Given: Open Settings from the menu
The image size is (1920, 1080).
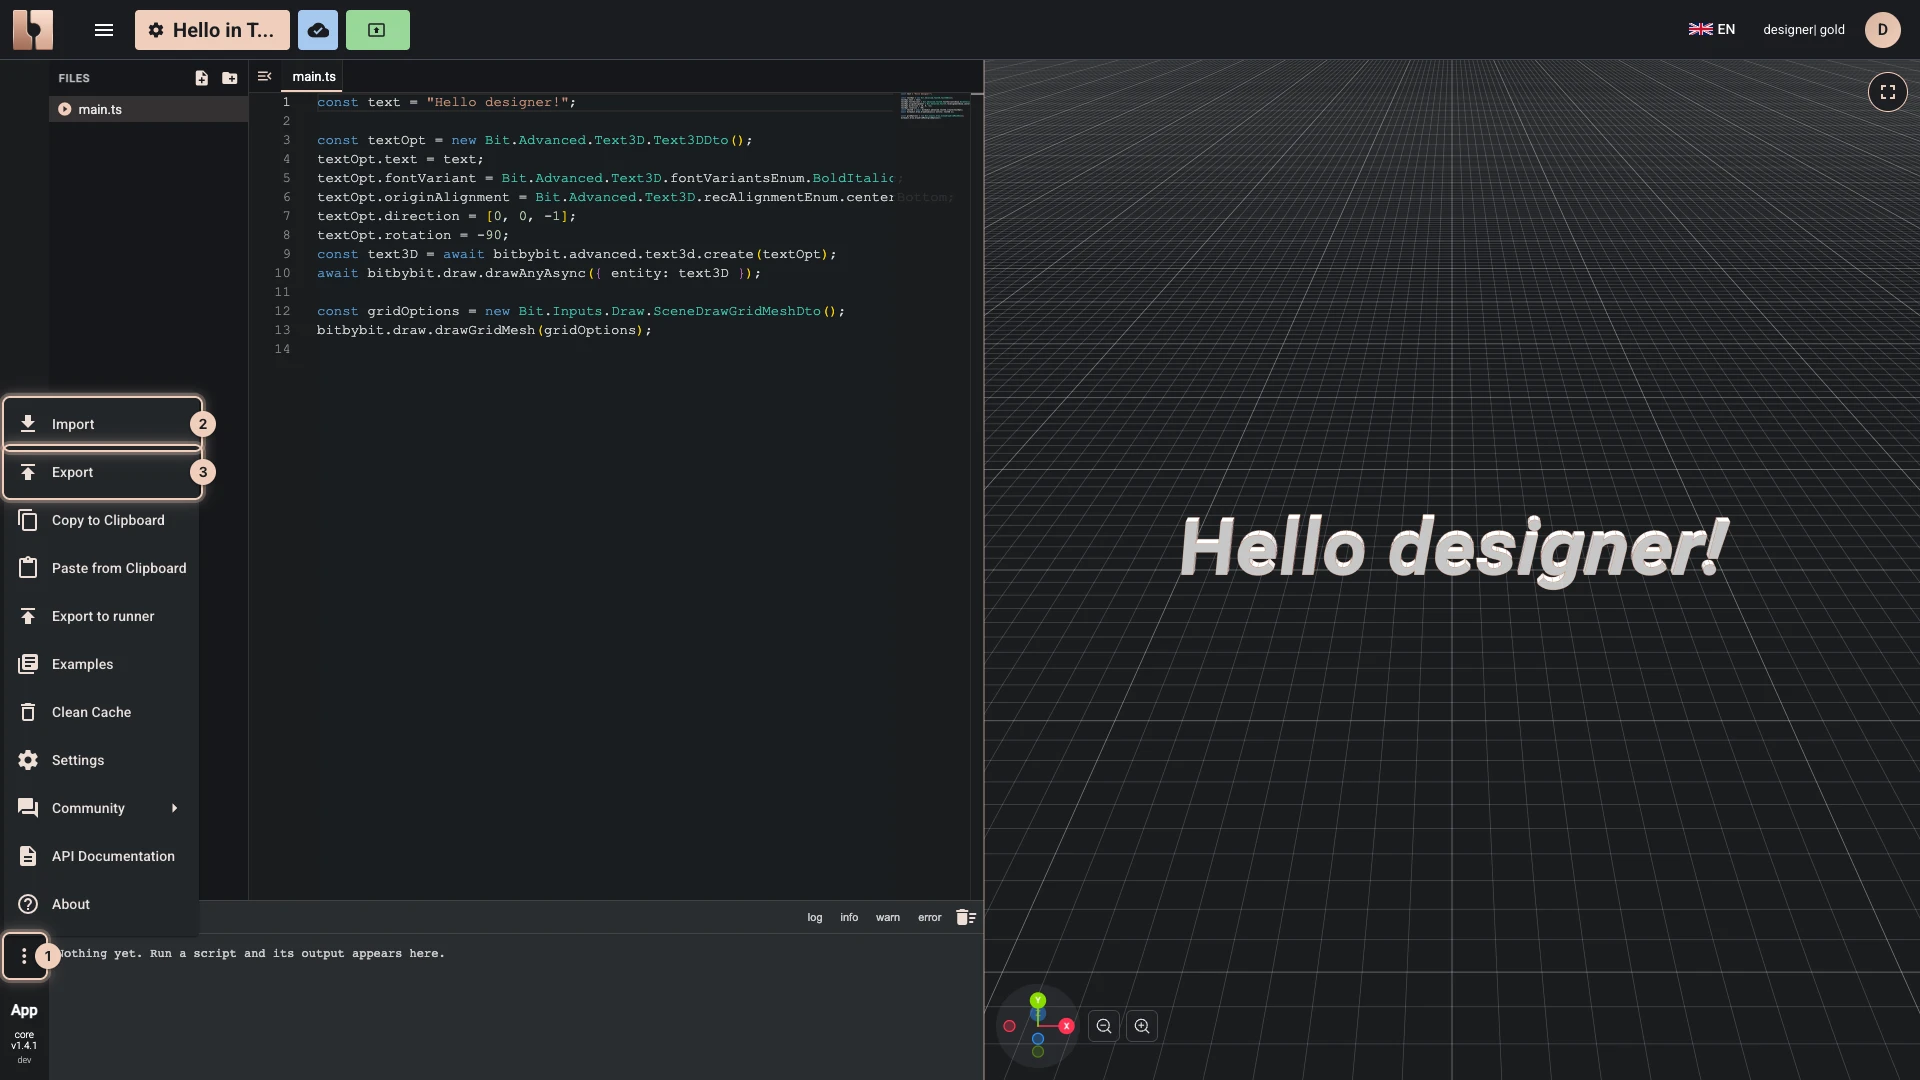Looking at the screenshot, I should click(x=102, y=760).
